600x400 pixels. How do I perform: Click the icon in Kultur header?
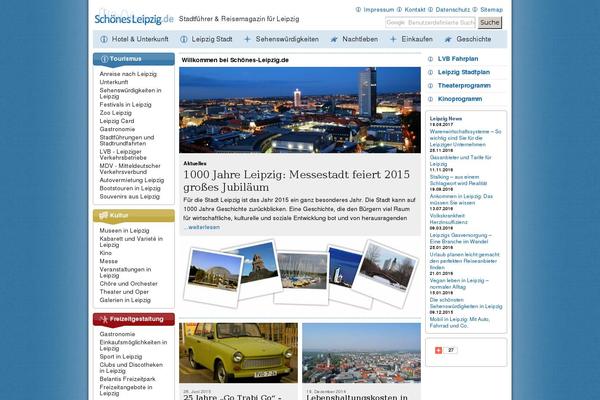coord(103,216)
